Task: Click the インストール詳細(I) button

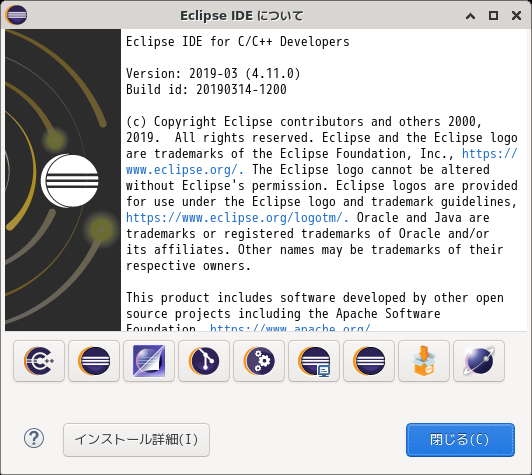Action: [x=136, y=440]
